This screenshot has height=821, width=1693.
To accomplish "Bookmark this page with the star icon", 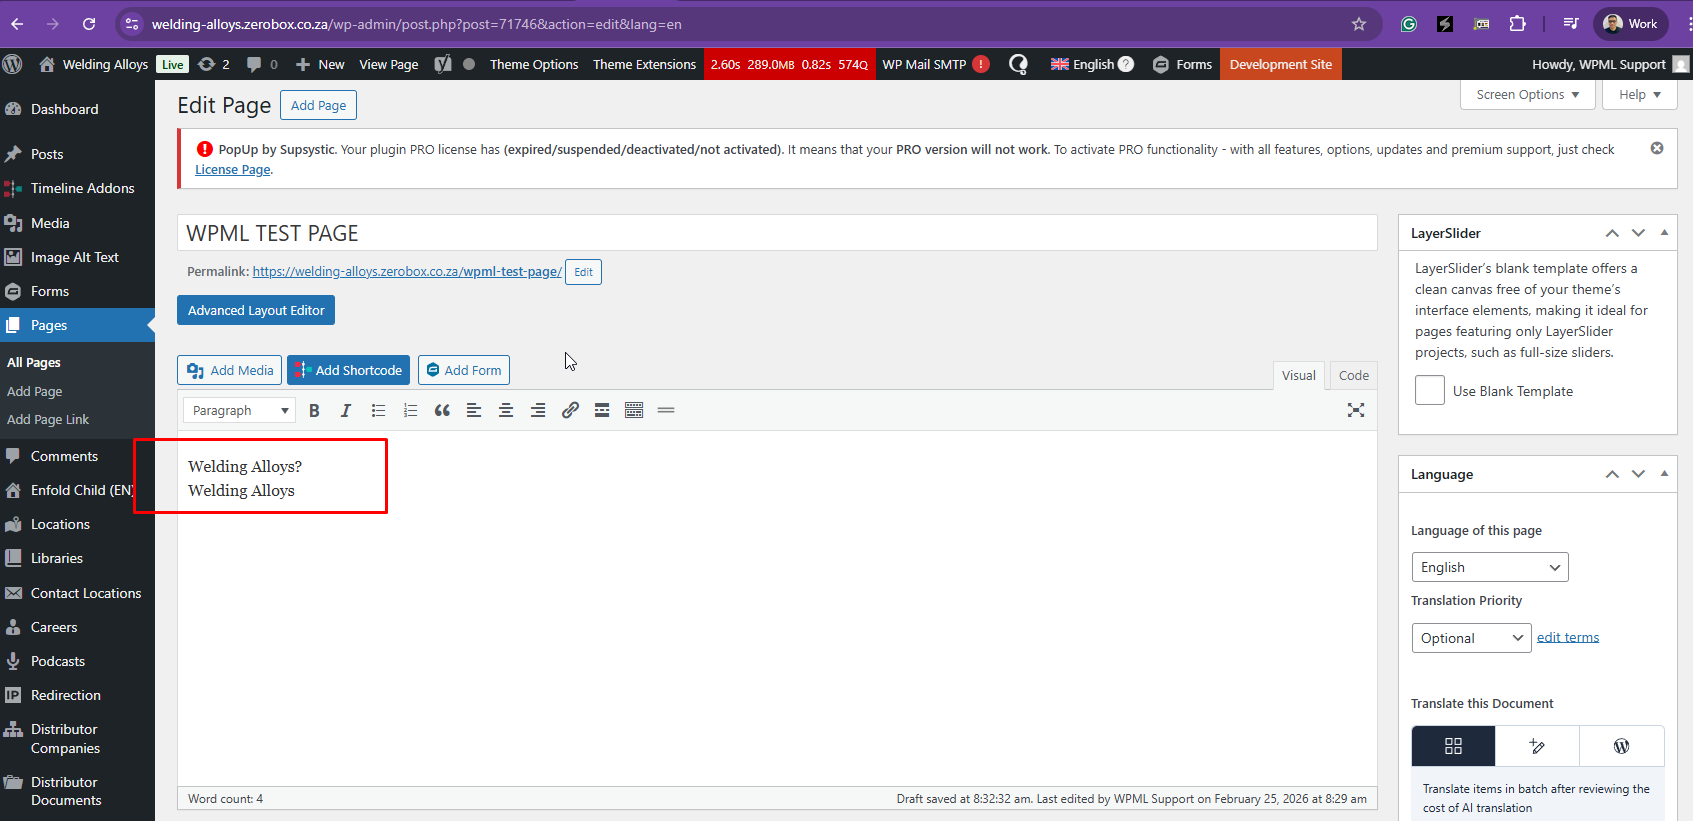I will coord(1359,24).
